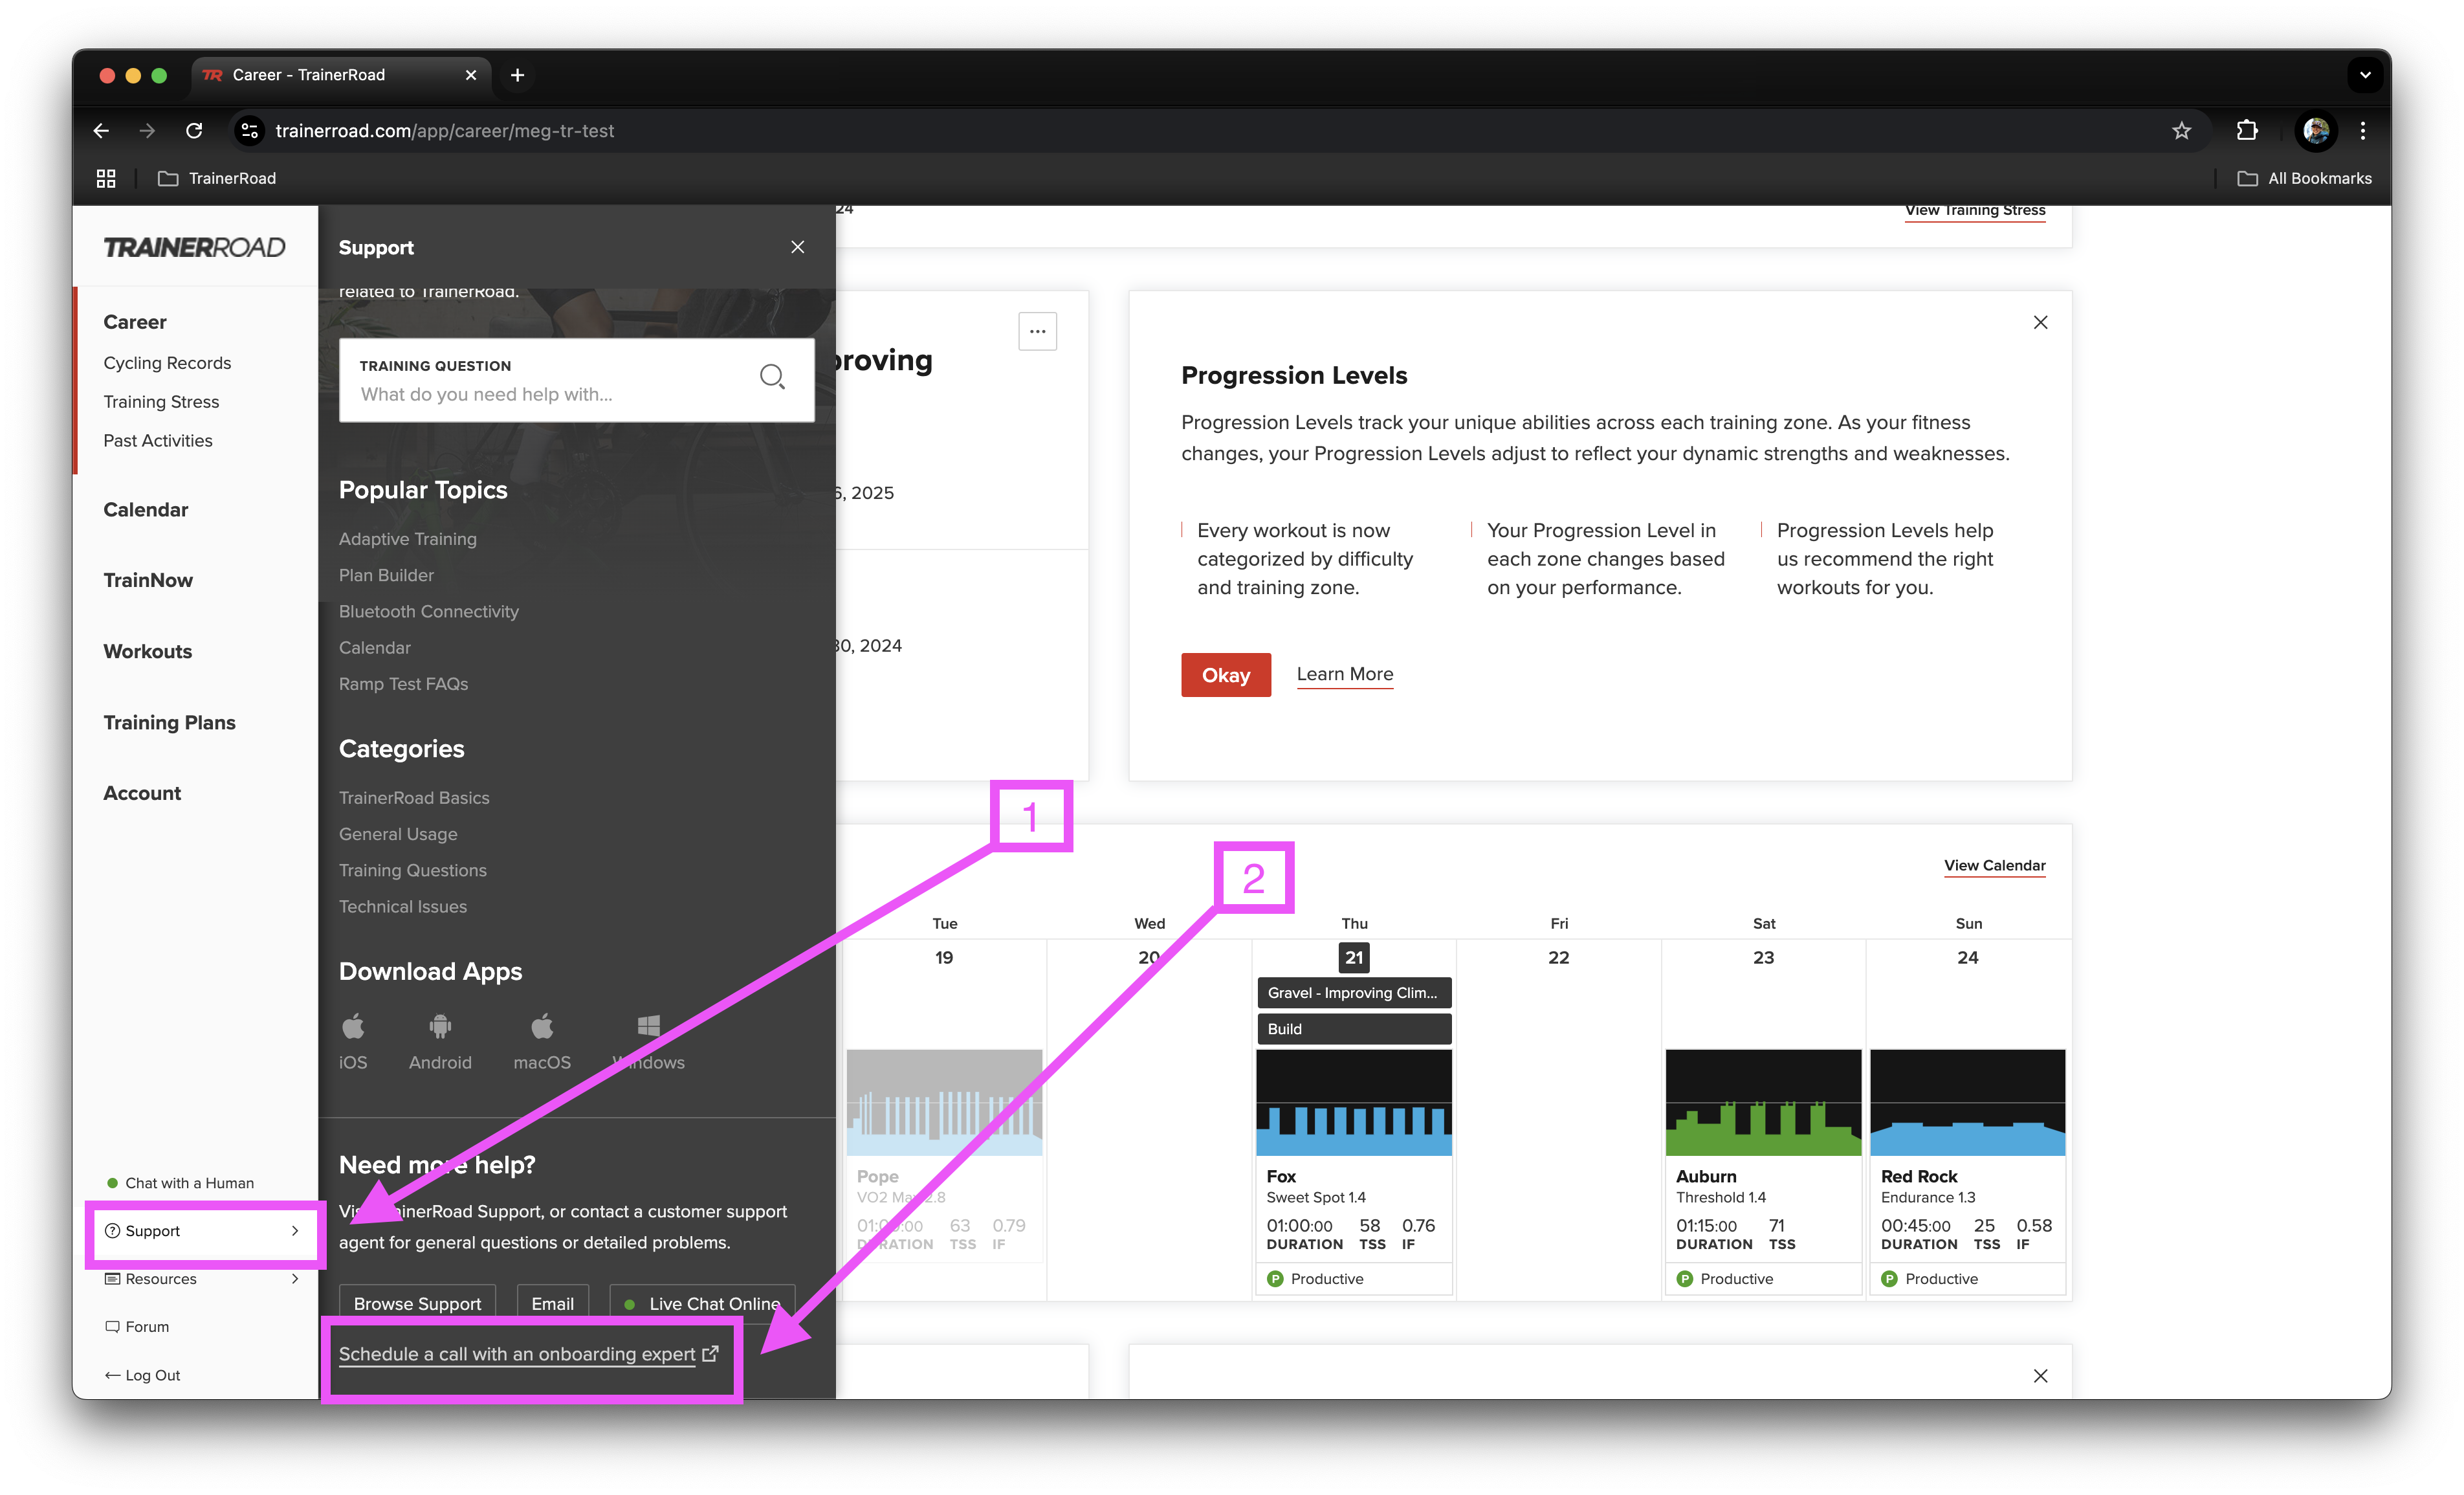Open the View Training Stress link
2464x1495 pixels.
pyautogui.click(x=1975, y=211)
